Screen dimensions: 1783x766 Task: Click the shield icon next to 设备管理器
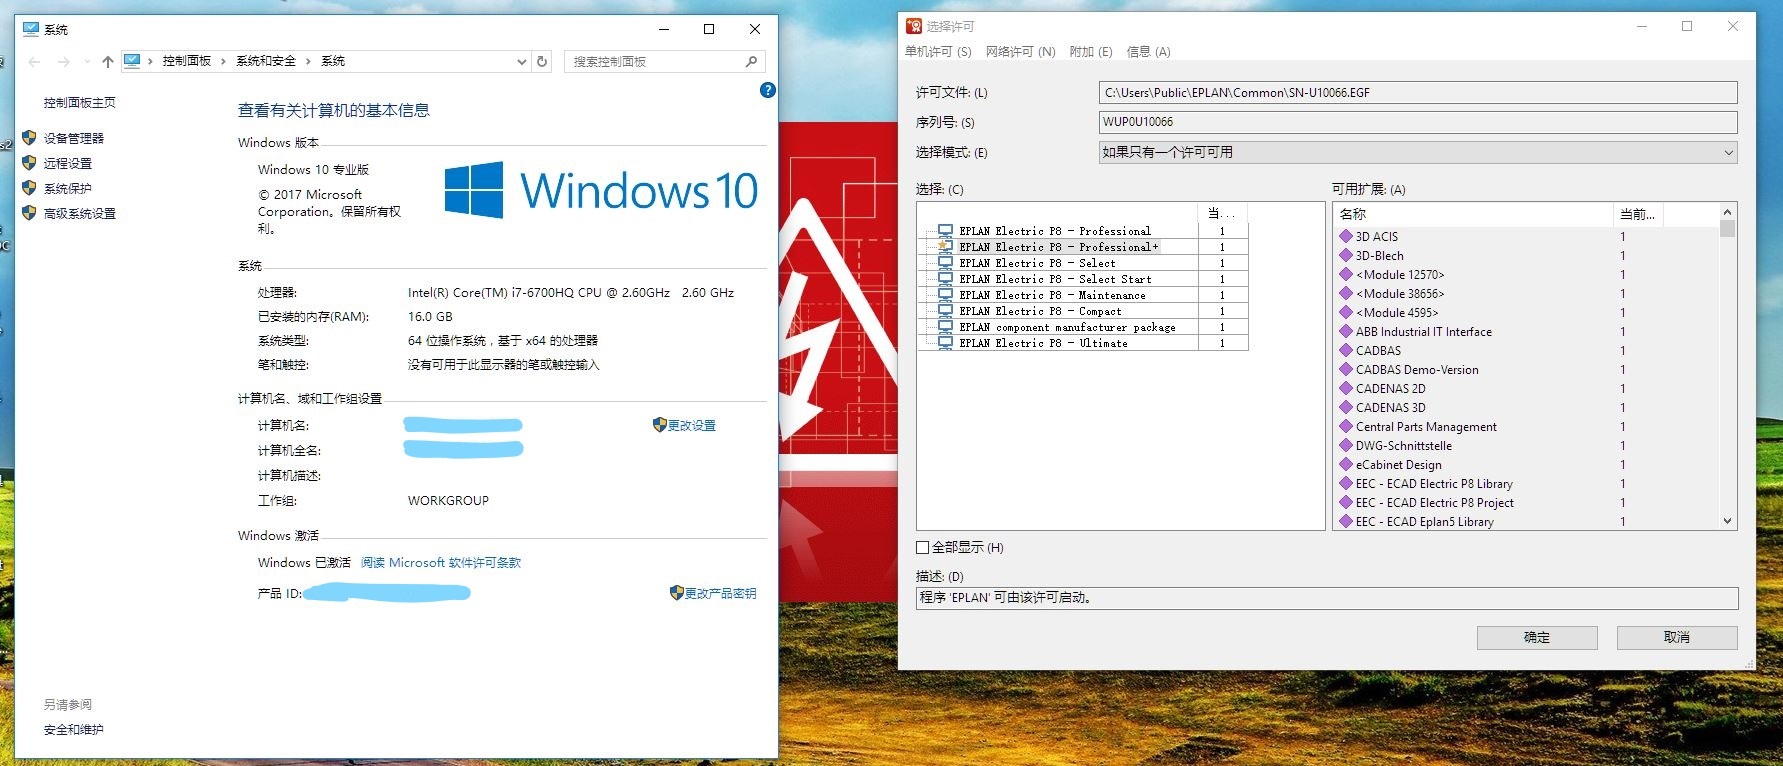[29, 138]
